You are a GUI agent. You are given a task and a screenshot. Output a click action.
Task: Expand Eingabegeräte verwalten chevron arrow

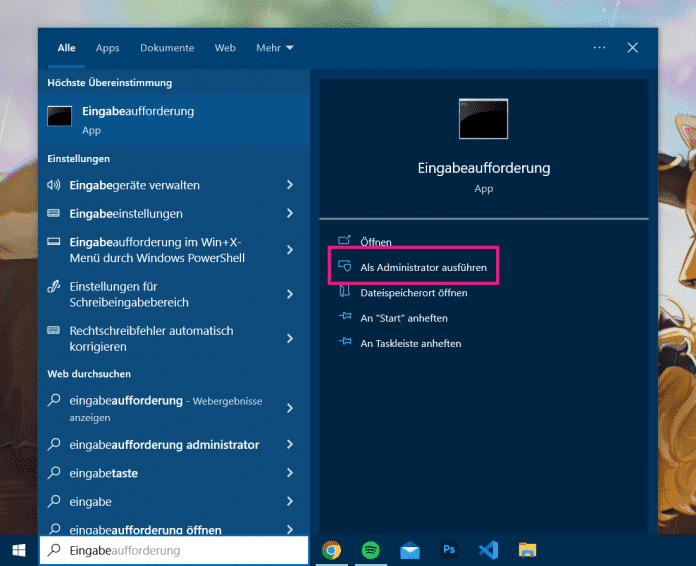[x=289, y=185]
